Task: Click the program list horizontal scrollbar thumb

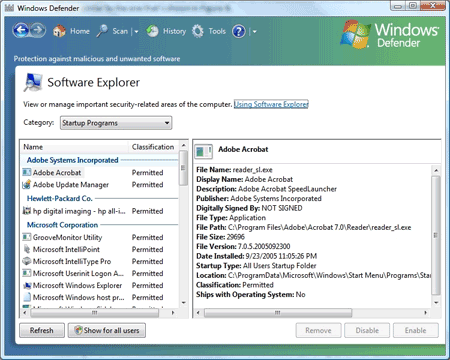Action: [95, 313]
